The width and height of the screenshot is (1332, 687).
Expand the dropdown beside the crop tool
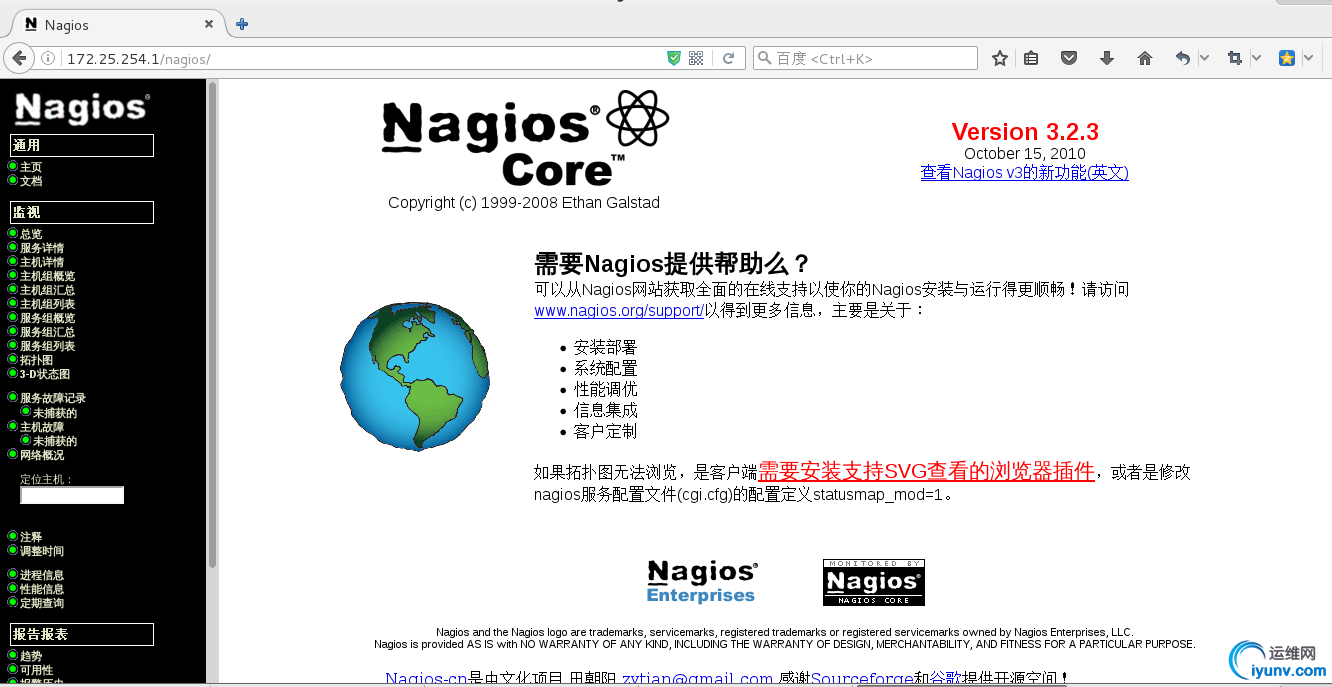[x=1257, y=59]
